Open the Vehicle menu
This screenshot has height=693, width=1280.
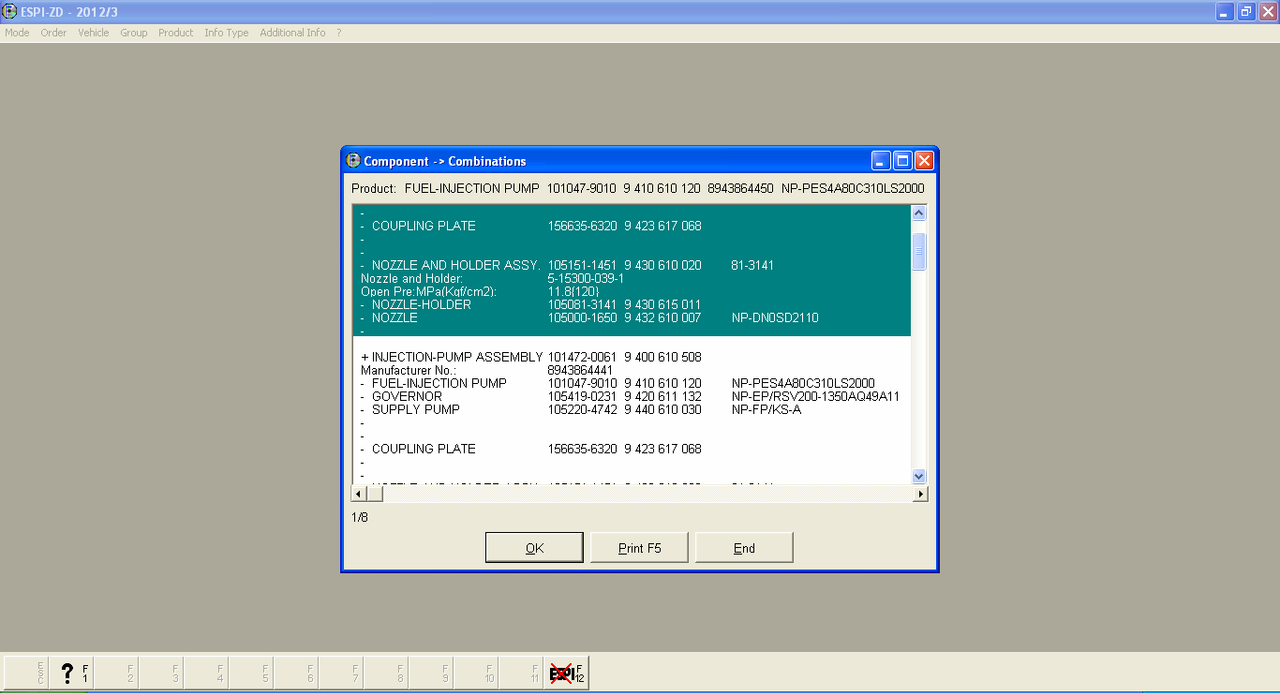[94, 33]
